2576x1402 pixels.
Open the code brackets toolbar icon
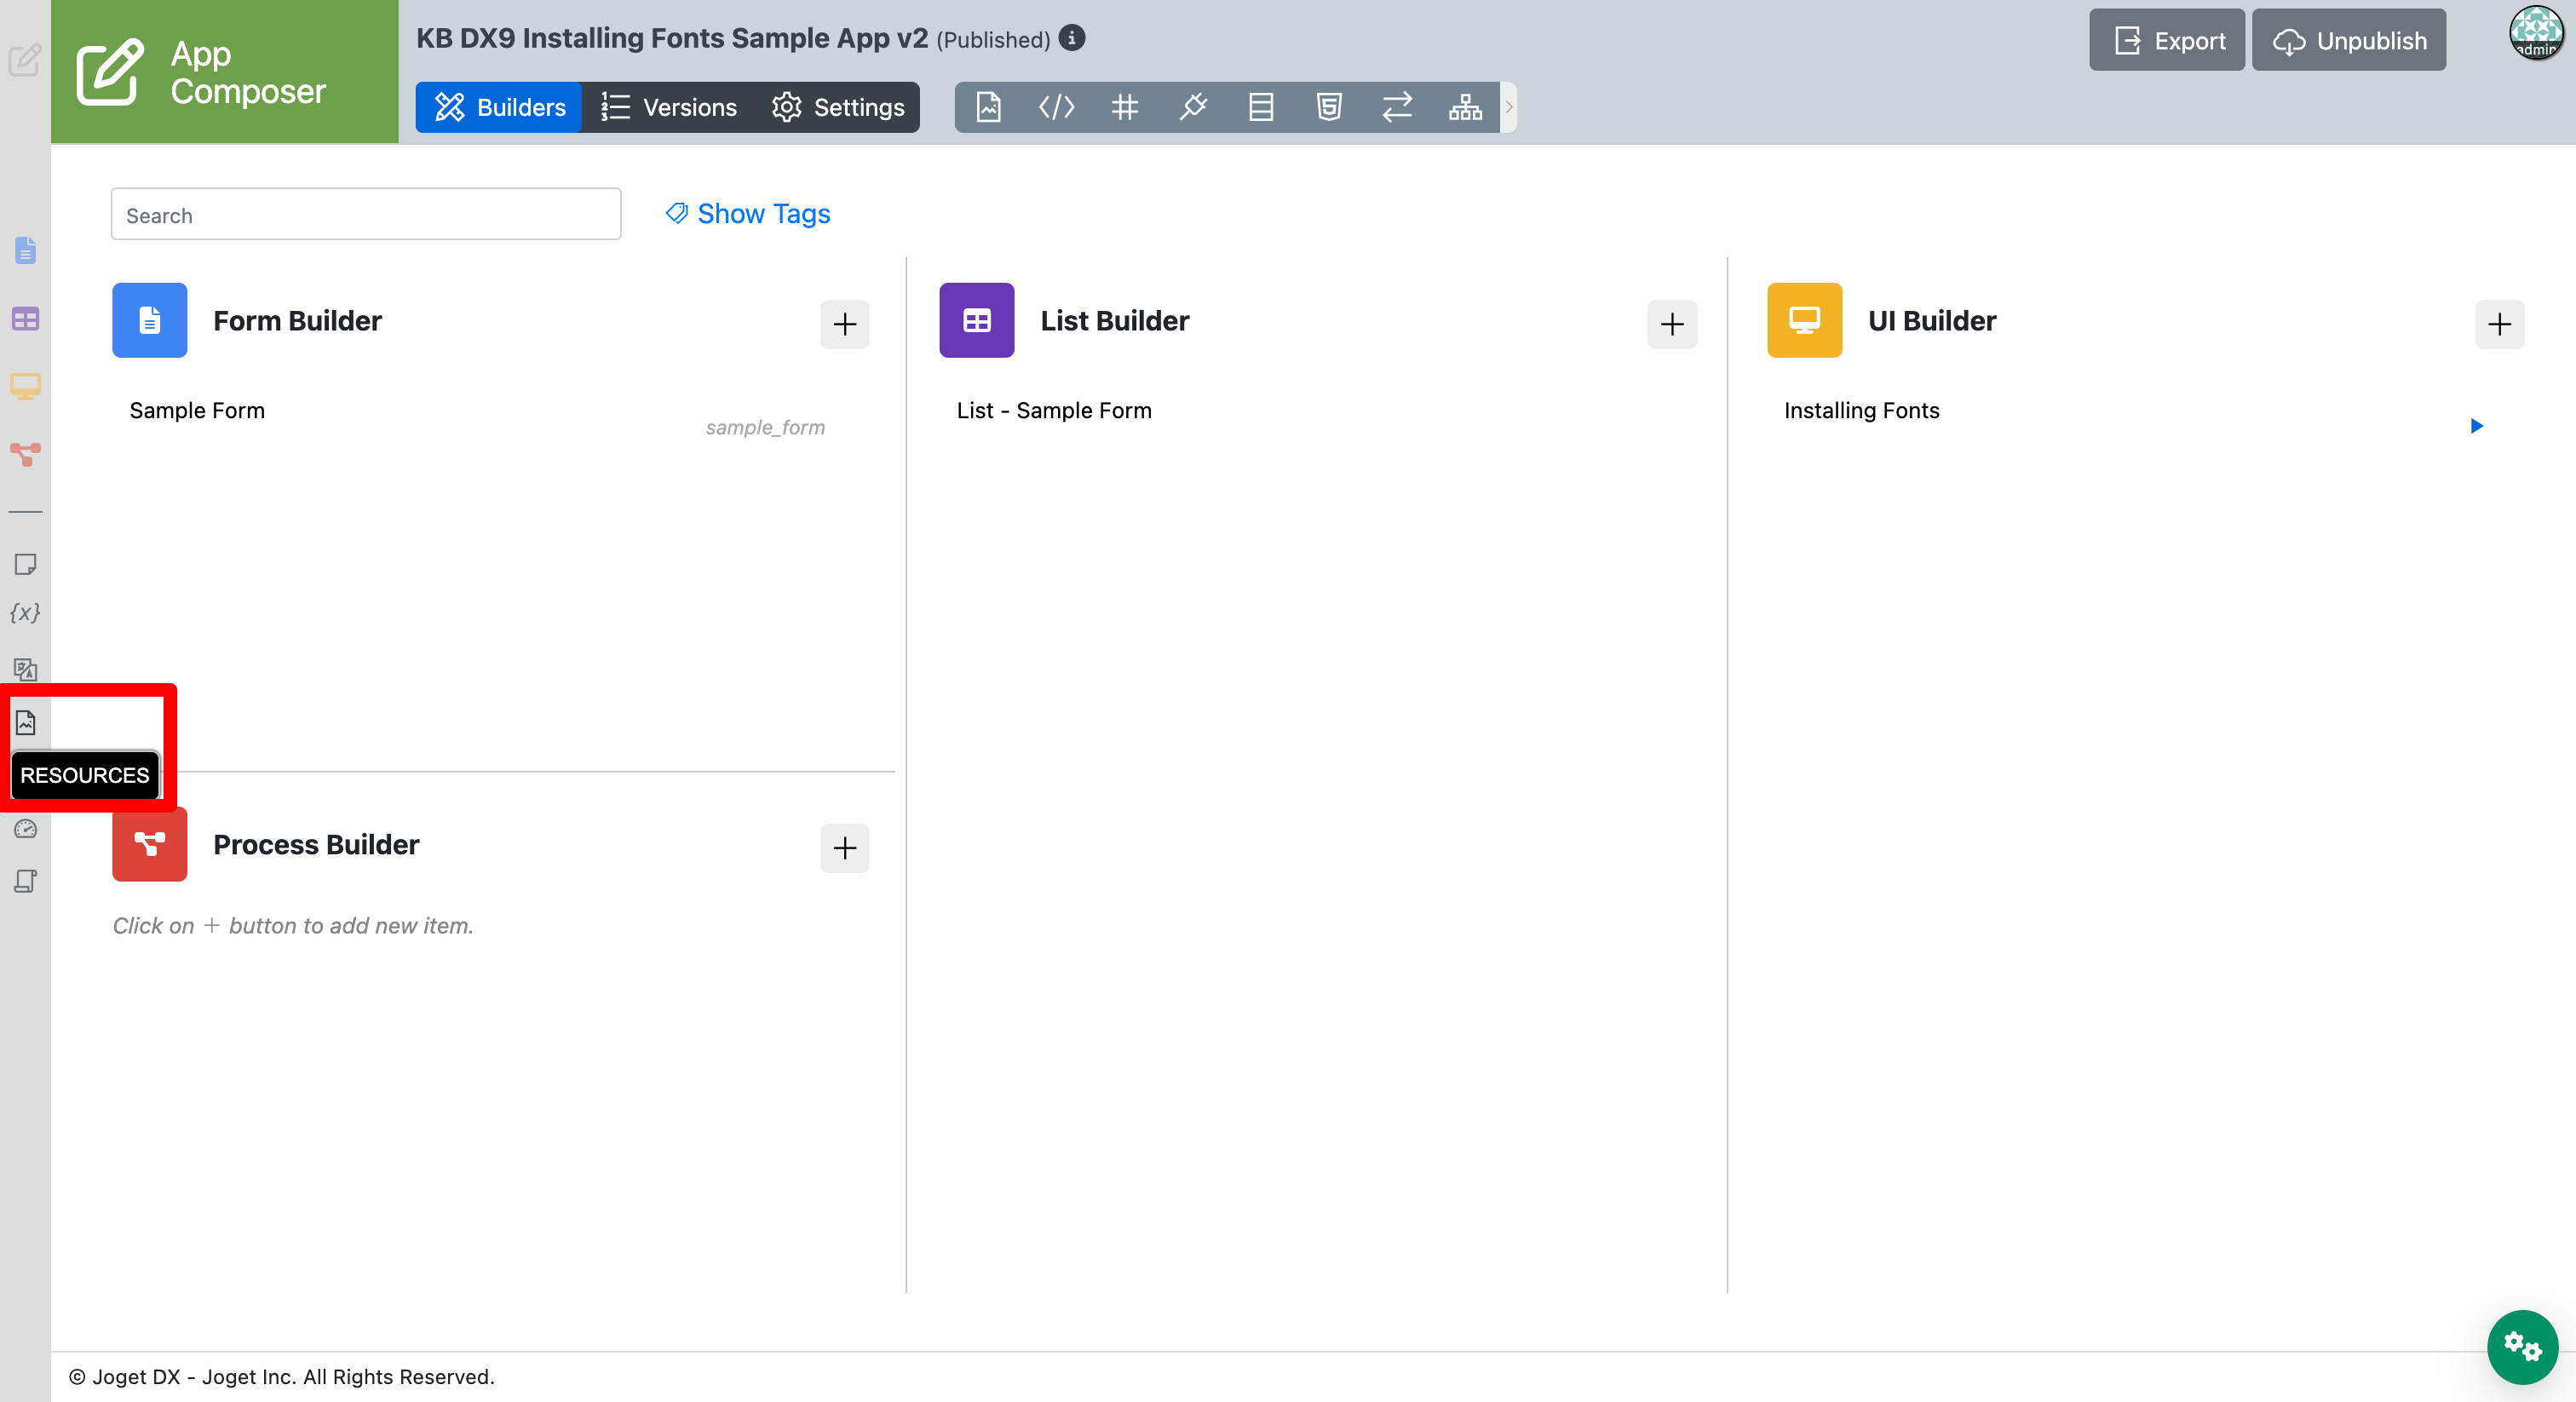pyautogui.click(x=1056, y=107)
